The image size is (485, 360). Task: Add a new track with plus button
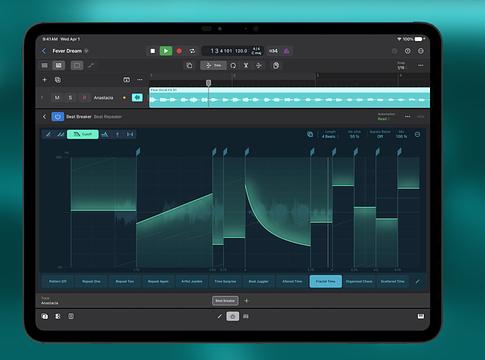44,80
